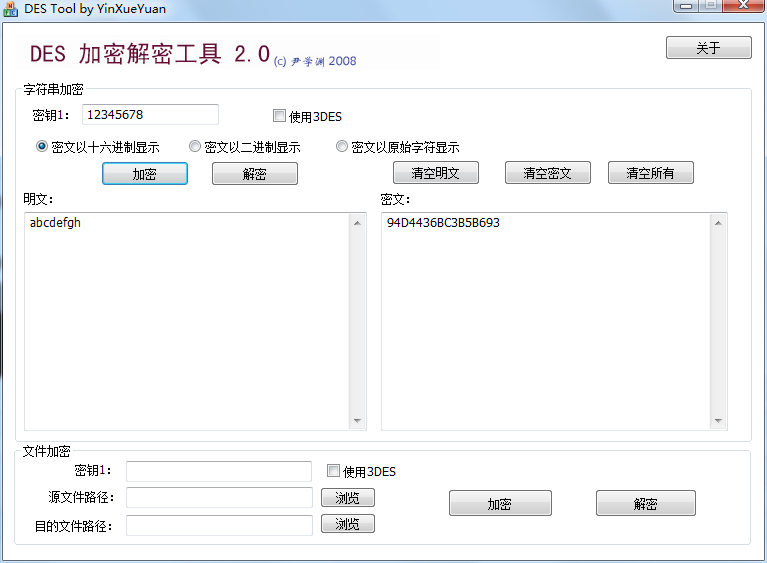Click the abcdefgh plaintext value
This screenshot has width=767, height=563.
pyautogui.click(x=55, y=223)
